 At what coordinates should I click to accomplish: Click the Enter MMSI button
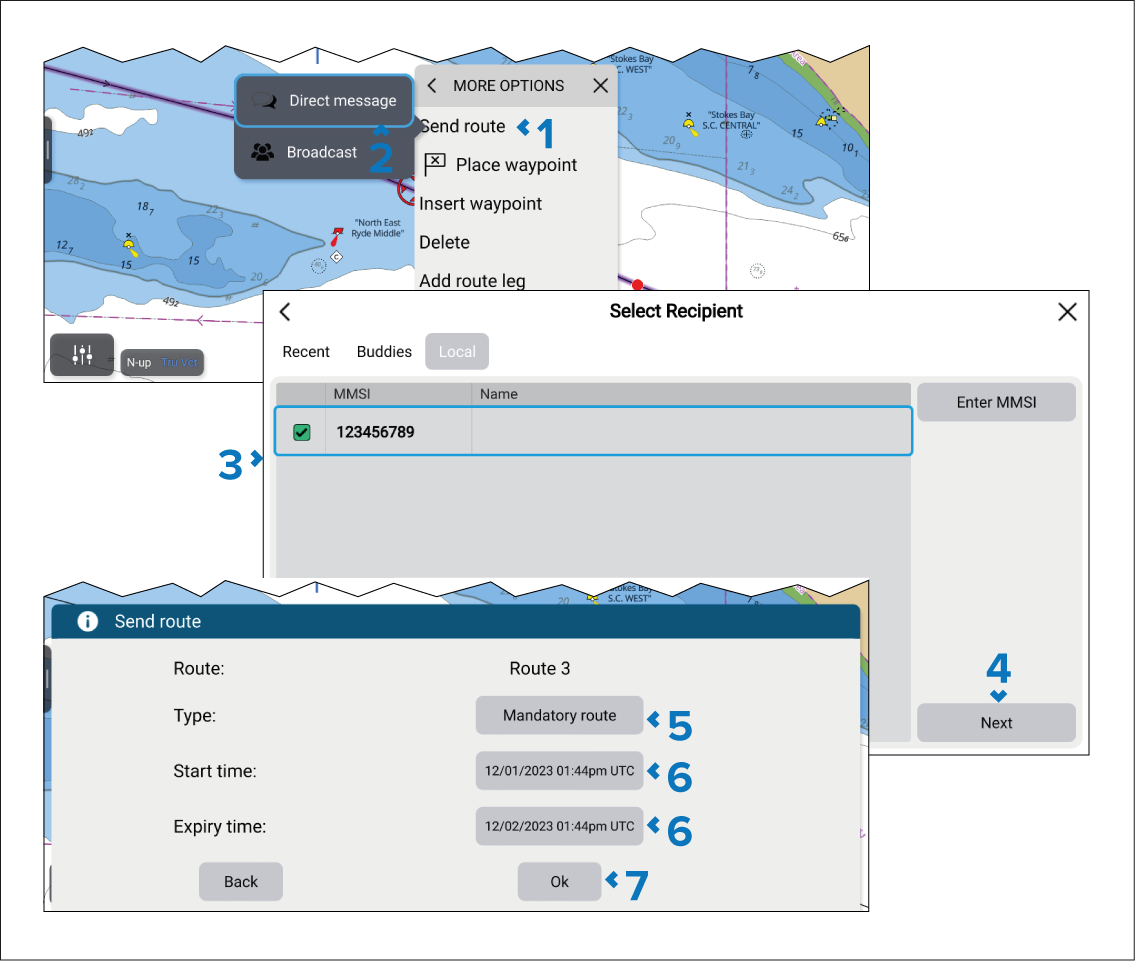996,403
